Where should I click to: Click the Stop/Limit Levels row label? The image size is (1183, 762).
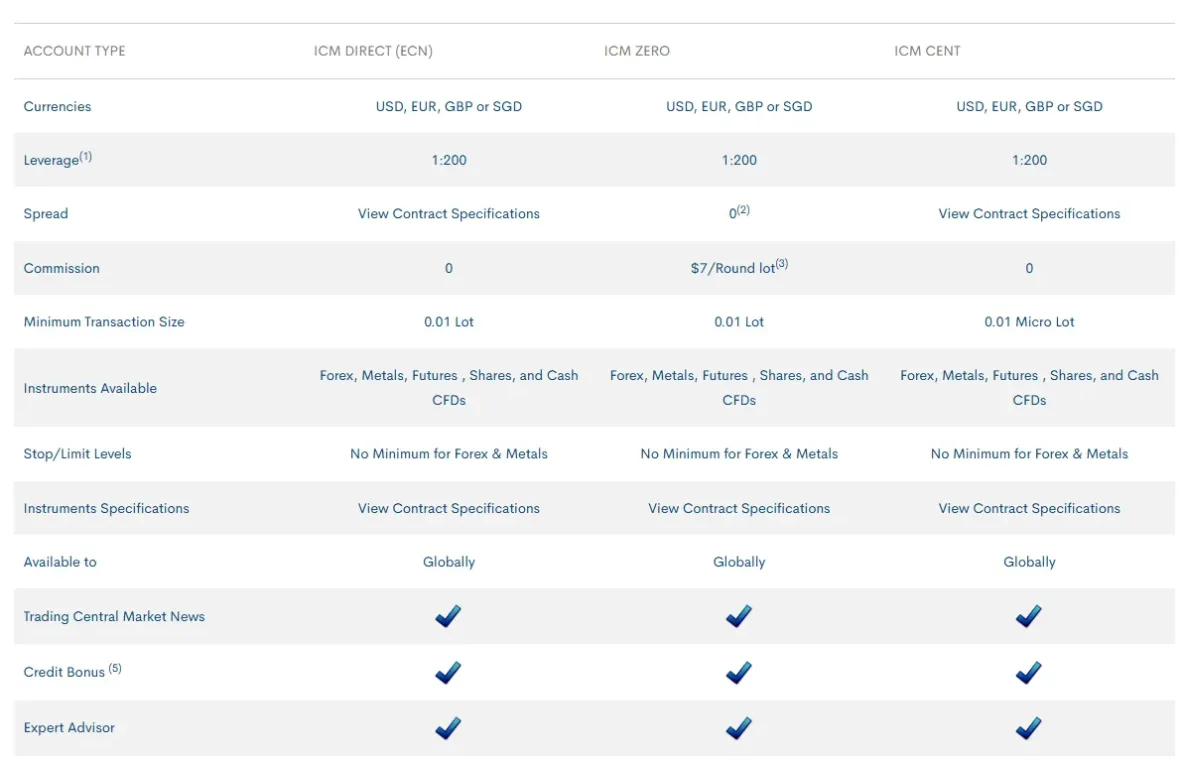pyautogui.click(x=77, y=453)
